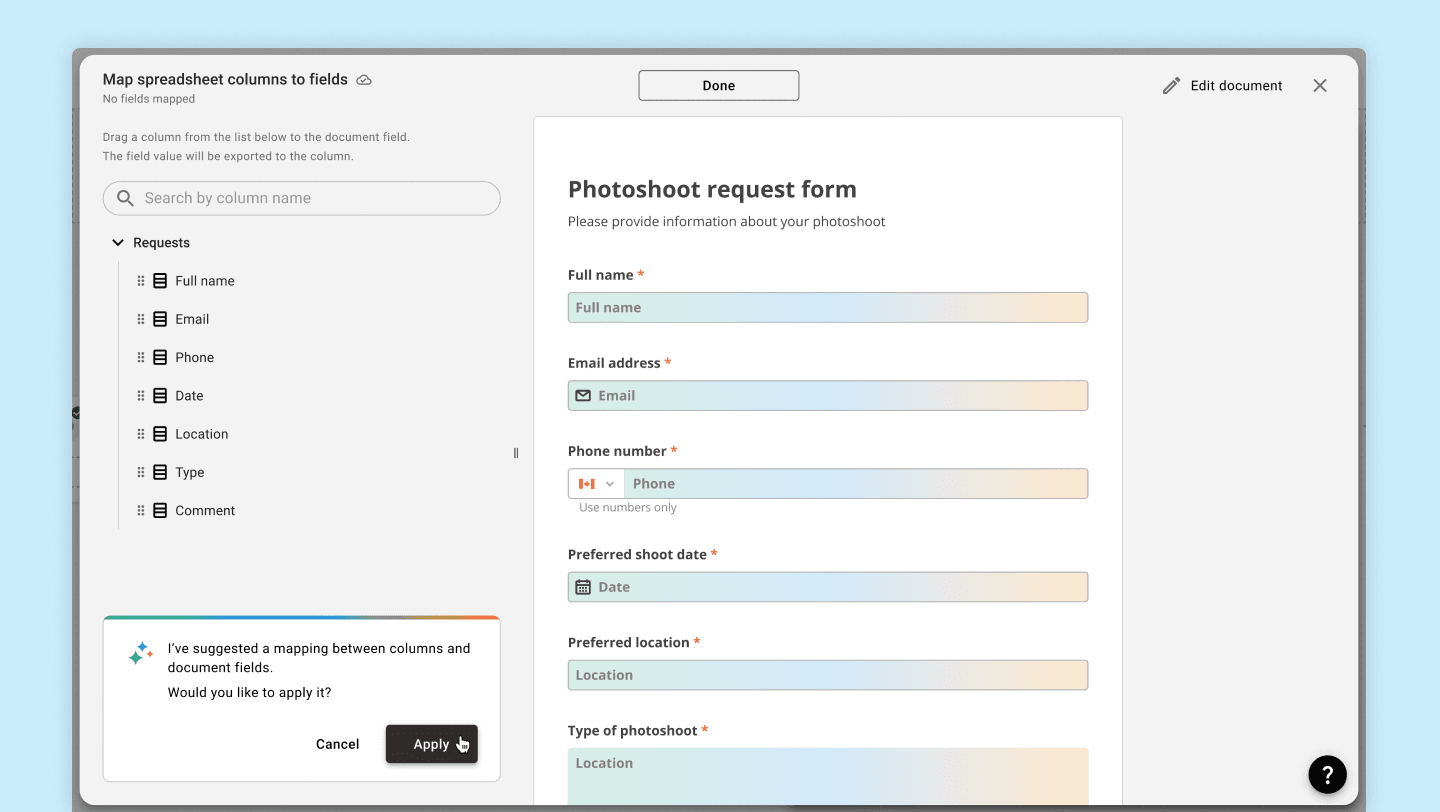Cancel the suggested mapping
The height and width of the screenshot is (812, 1440).
coord(338,744)
